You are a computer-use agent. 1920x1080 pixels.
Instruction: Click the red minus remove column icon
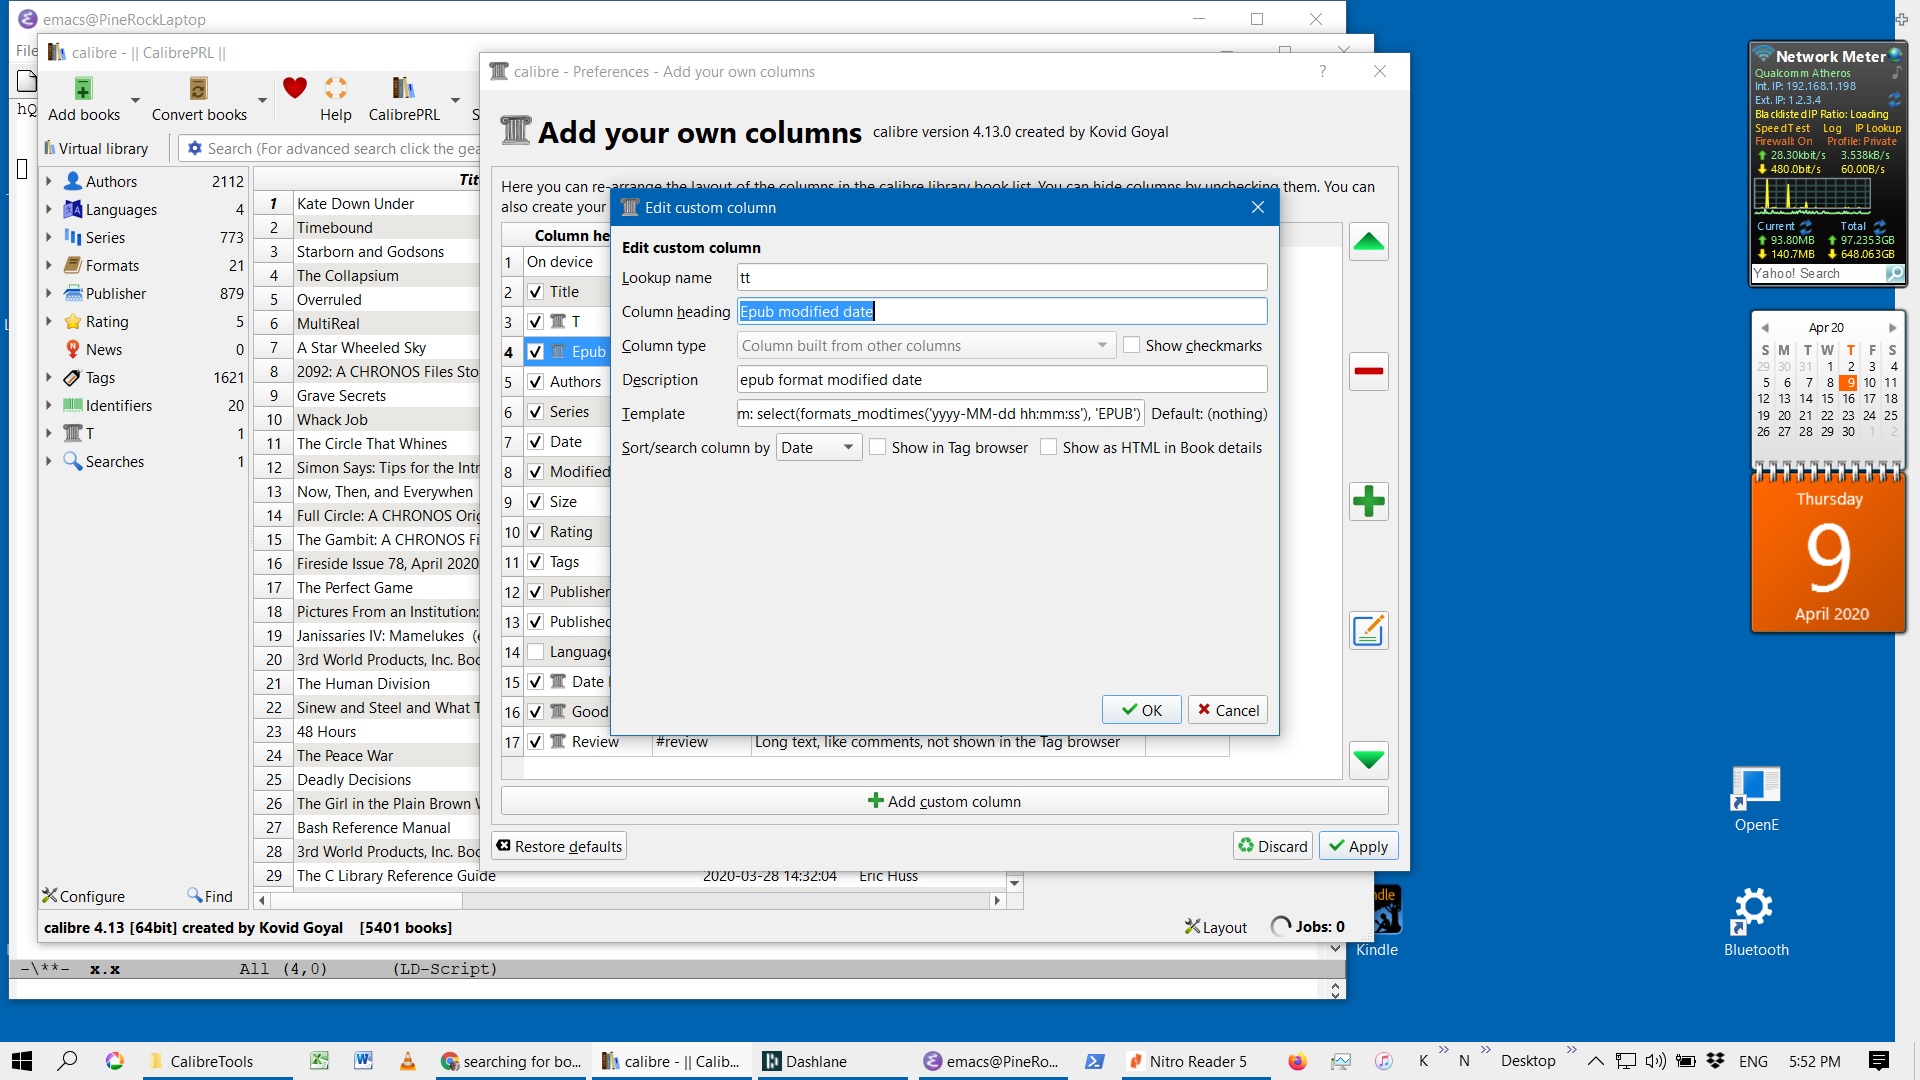(x=1368, y=371)
